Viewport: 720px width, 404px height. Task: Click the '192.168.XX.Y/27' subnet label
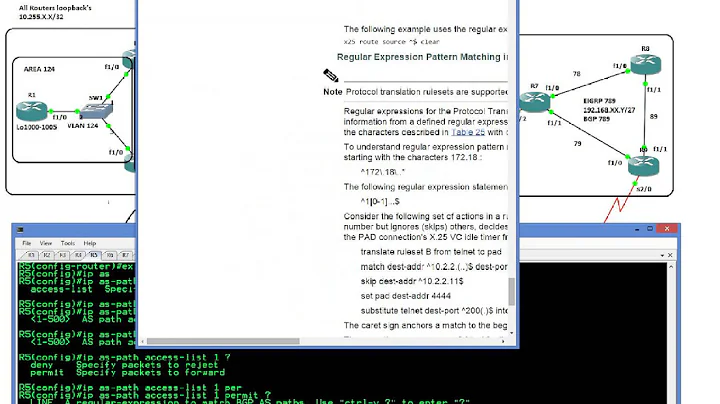[609, 110]
